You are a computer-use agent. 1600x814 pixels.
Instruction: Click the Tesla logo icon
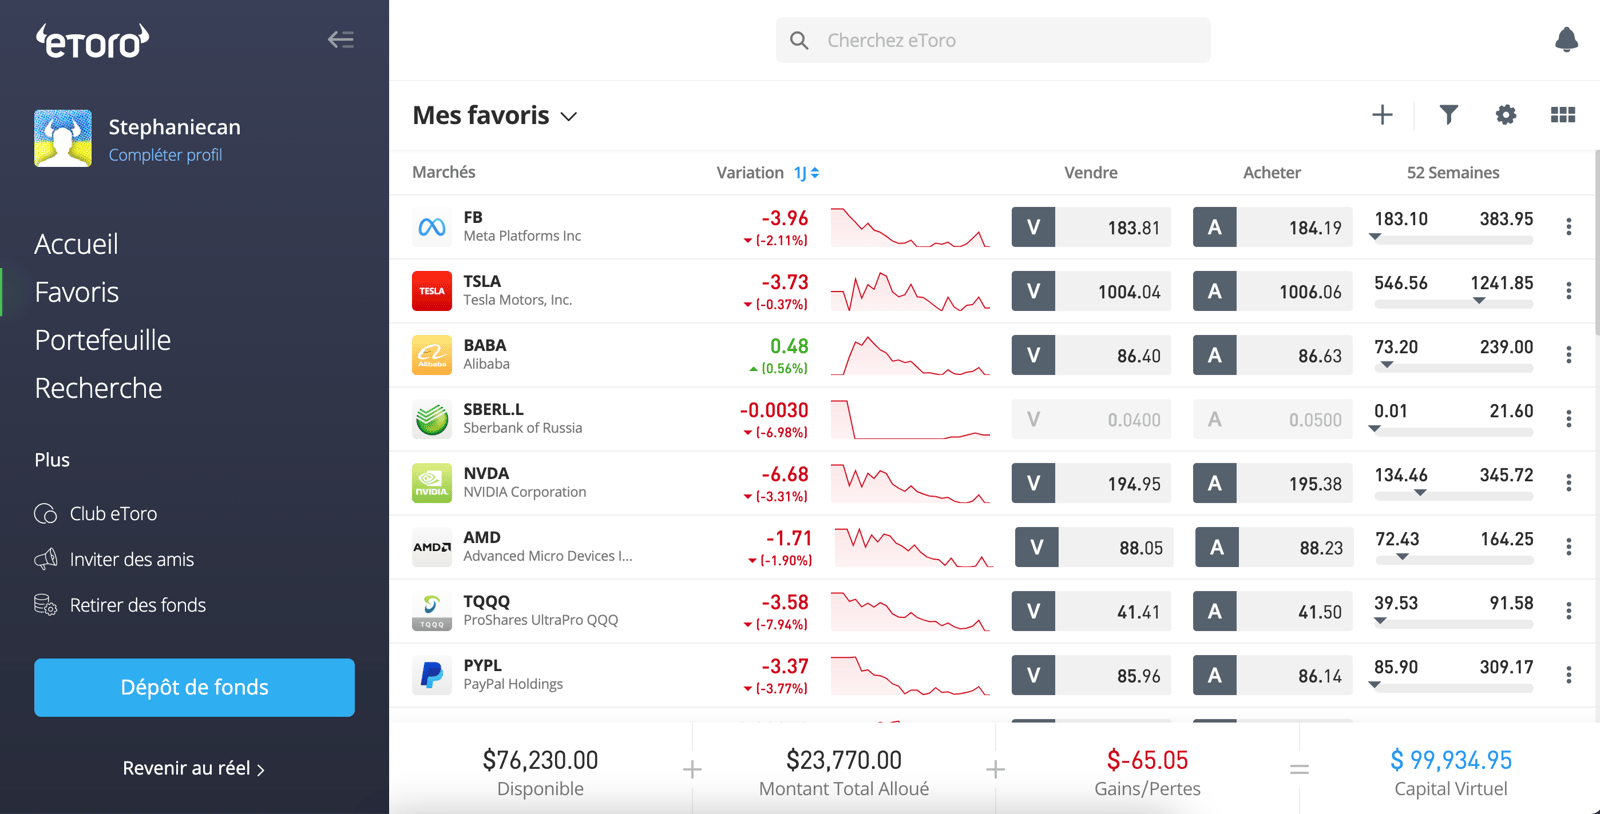tap(432, 291)
